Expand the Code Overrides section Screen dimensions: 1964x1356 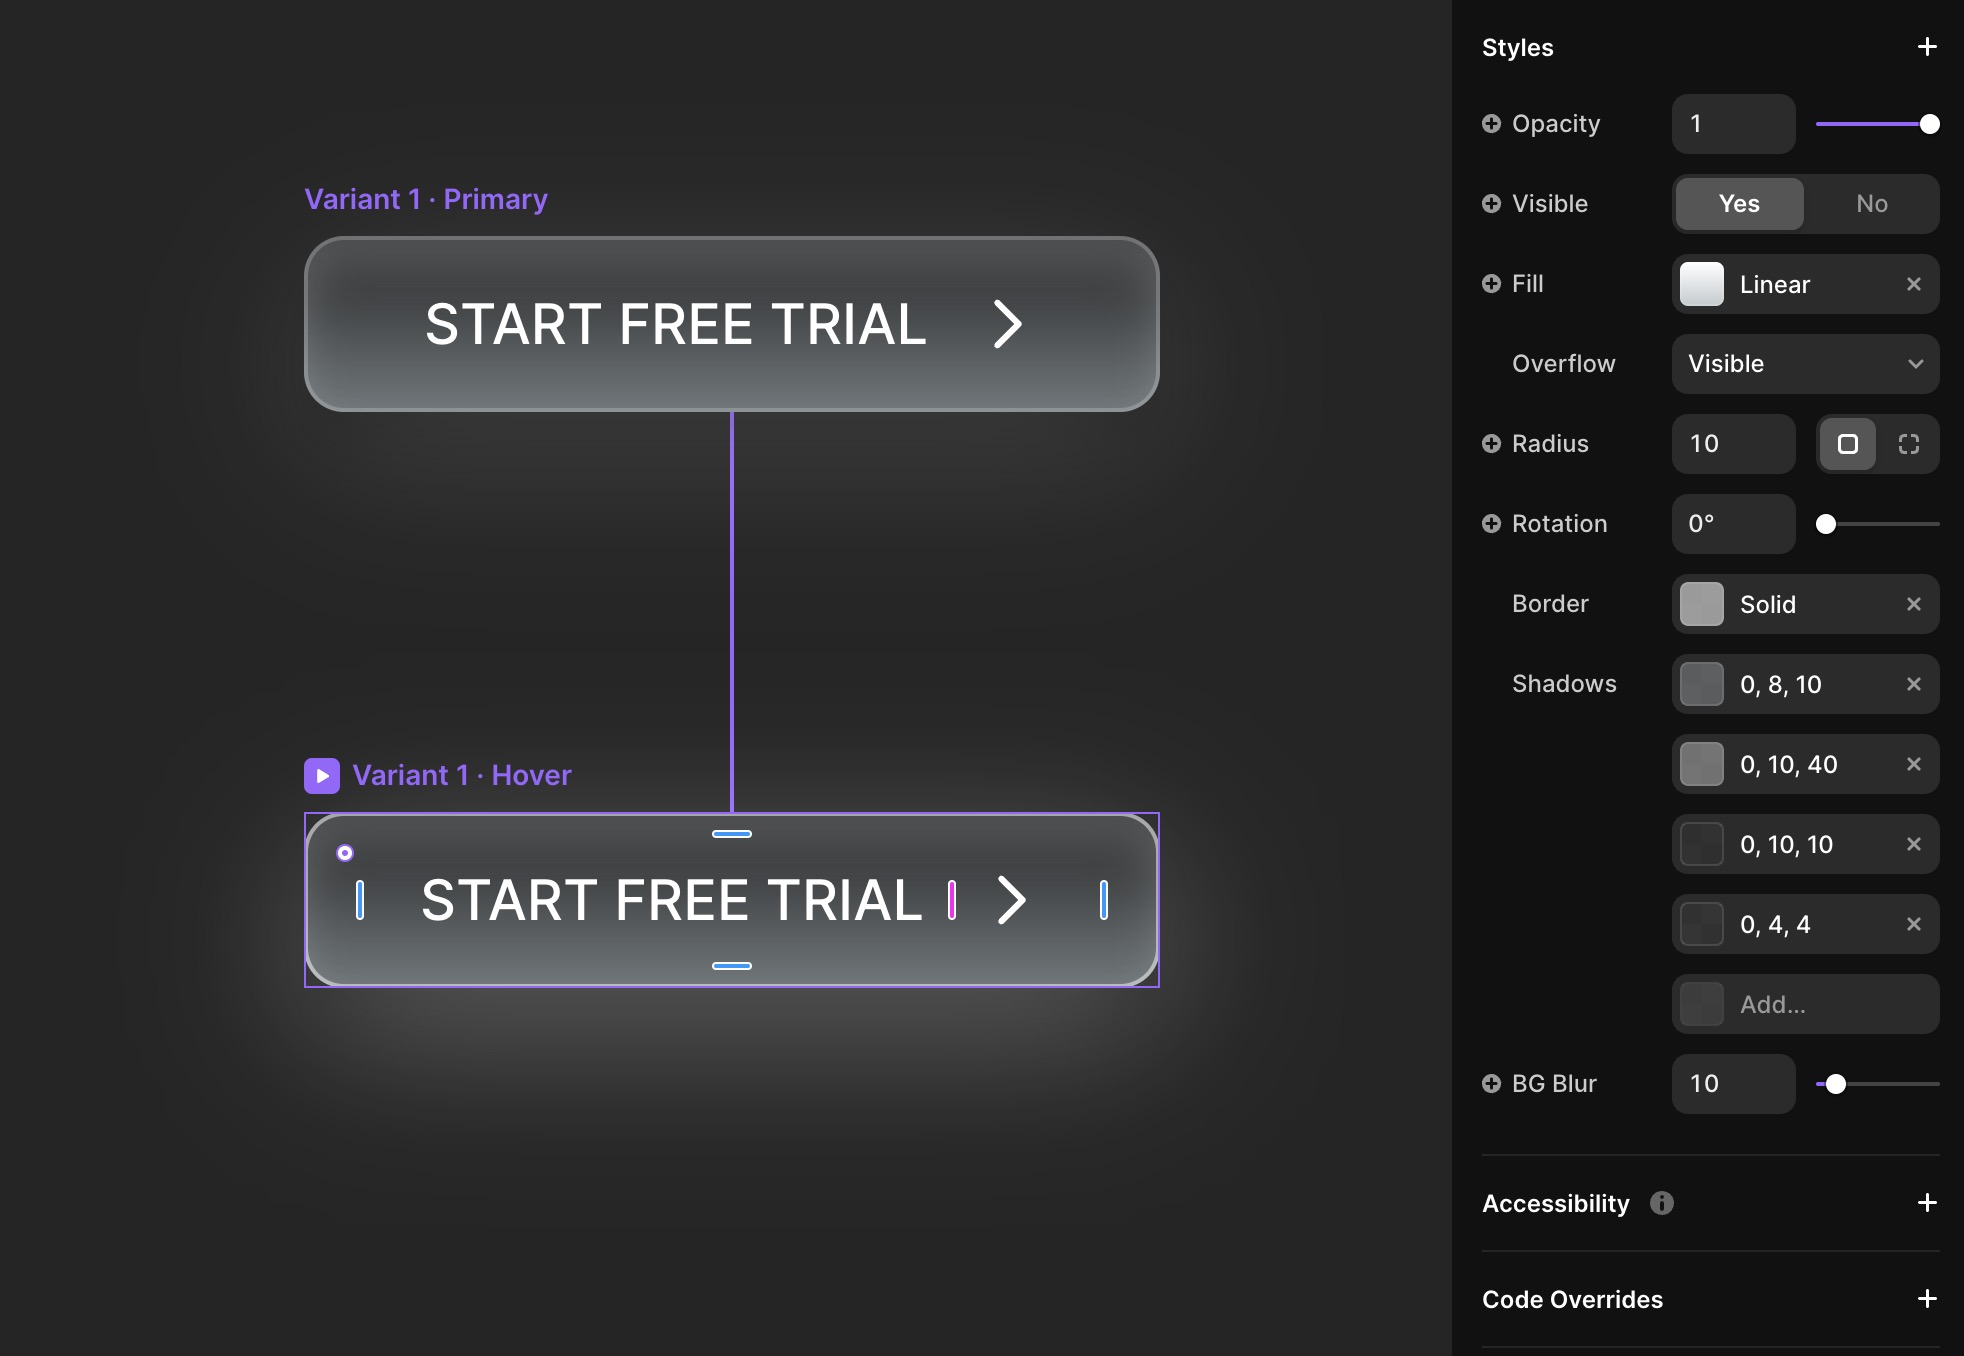(1927, 1299)
